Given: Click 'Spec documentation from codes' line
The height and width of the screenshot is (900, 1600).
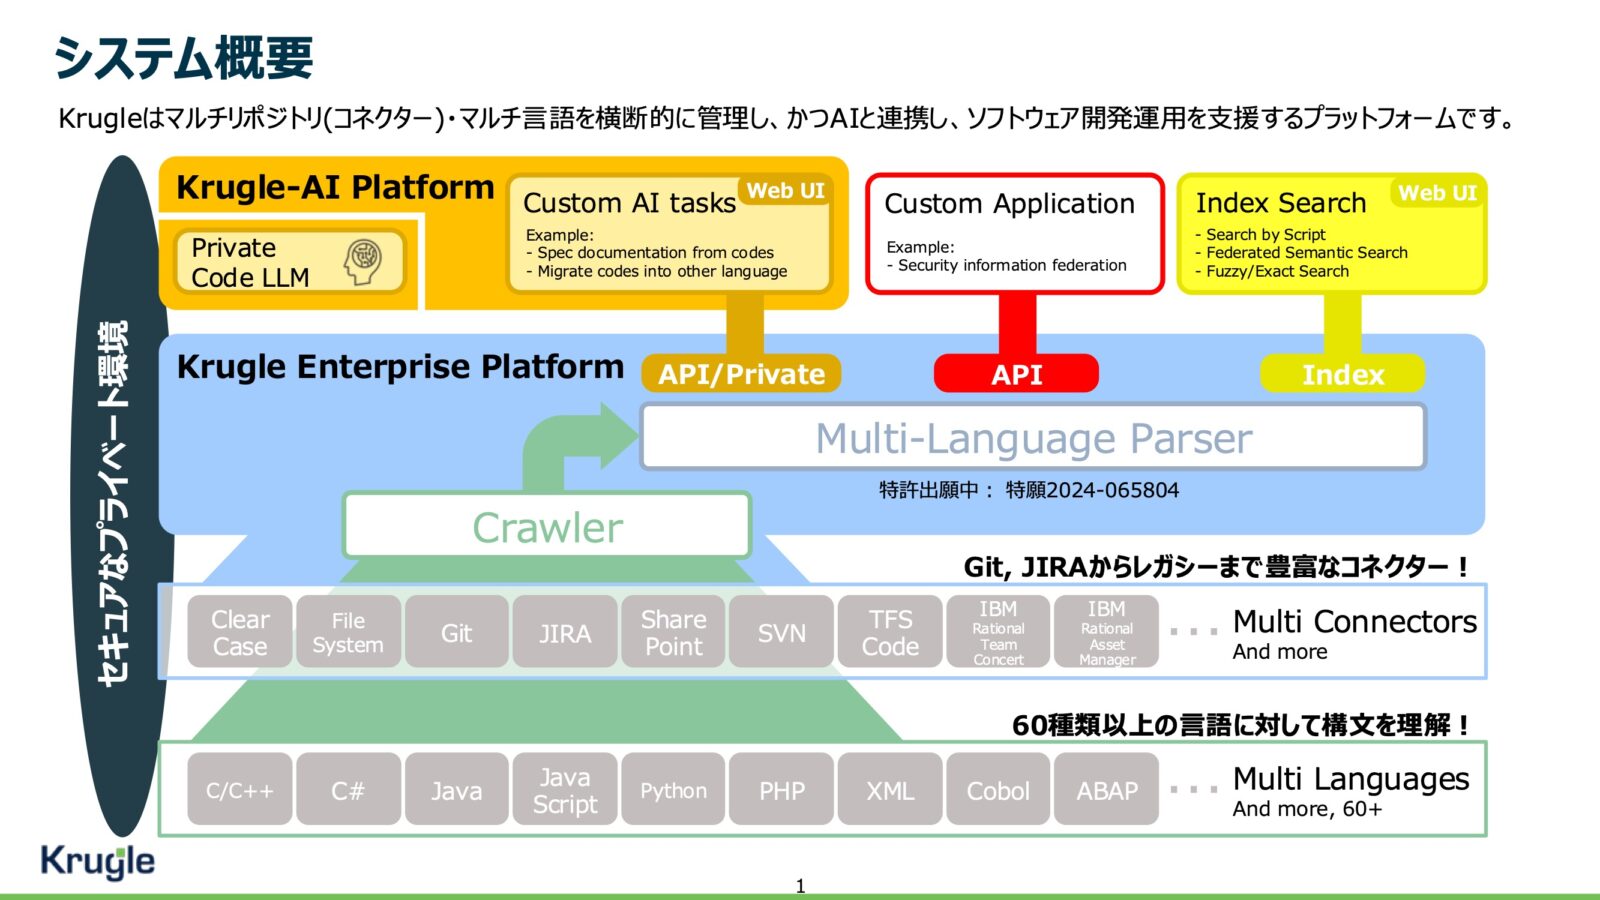Looking at the screenshot, I should tap(655, 253).
